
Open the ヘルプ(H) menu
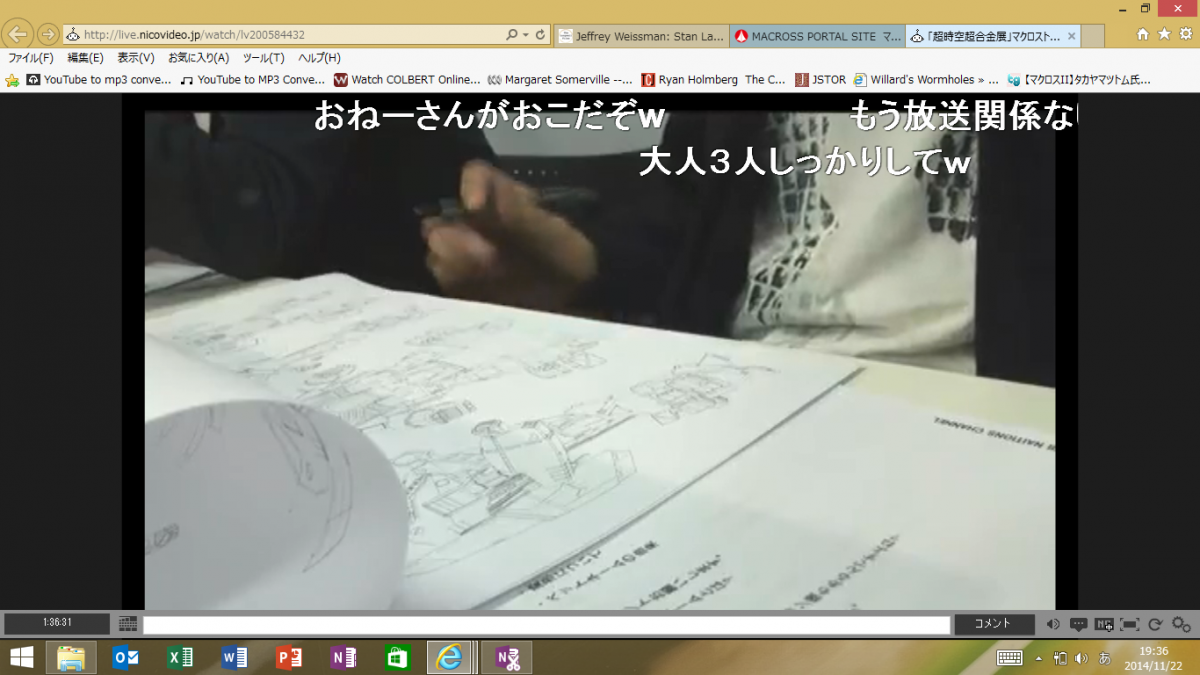(319, 58)
